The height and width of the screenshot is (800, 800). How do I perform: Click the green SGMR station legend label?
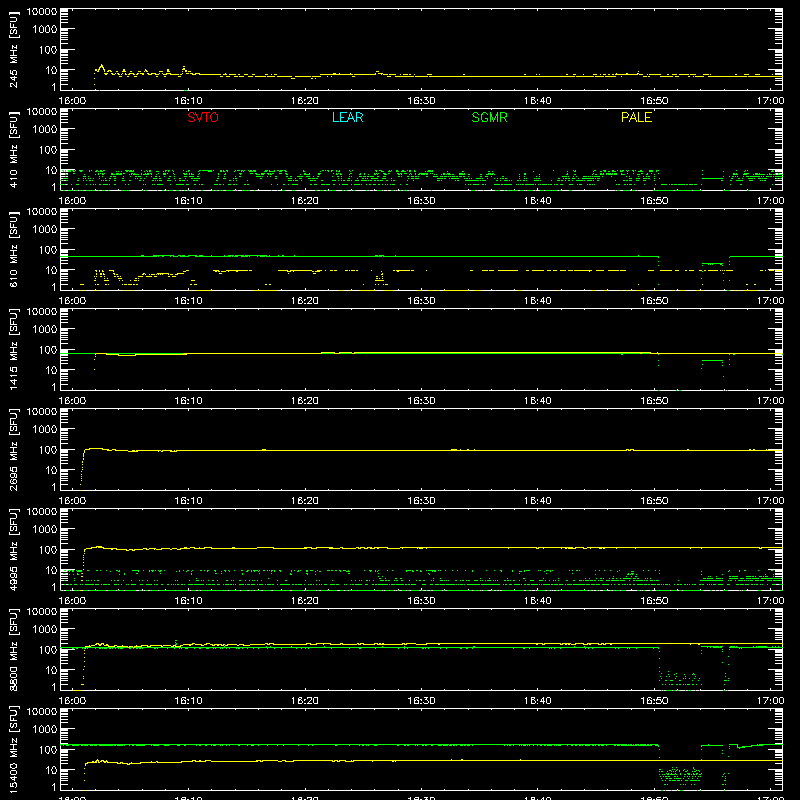tap(489, 117)
